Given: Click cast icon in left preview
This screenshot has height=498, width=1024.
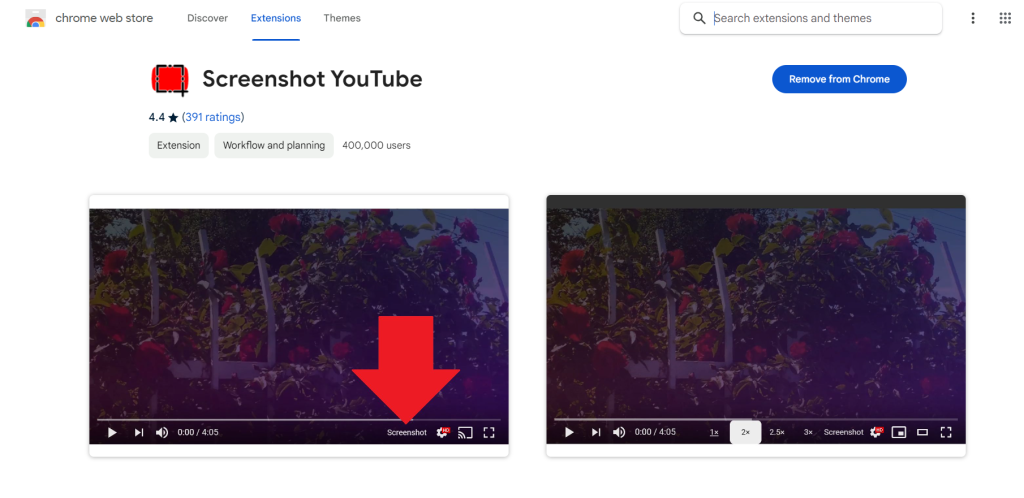Looking at the screenshot, I should tap(465, 432).
